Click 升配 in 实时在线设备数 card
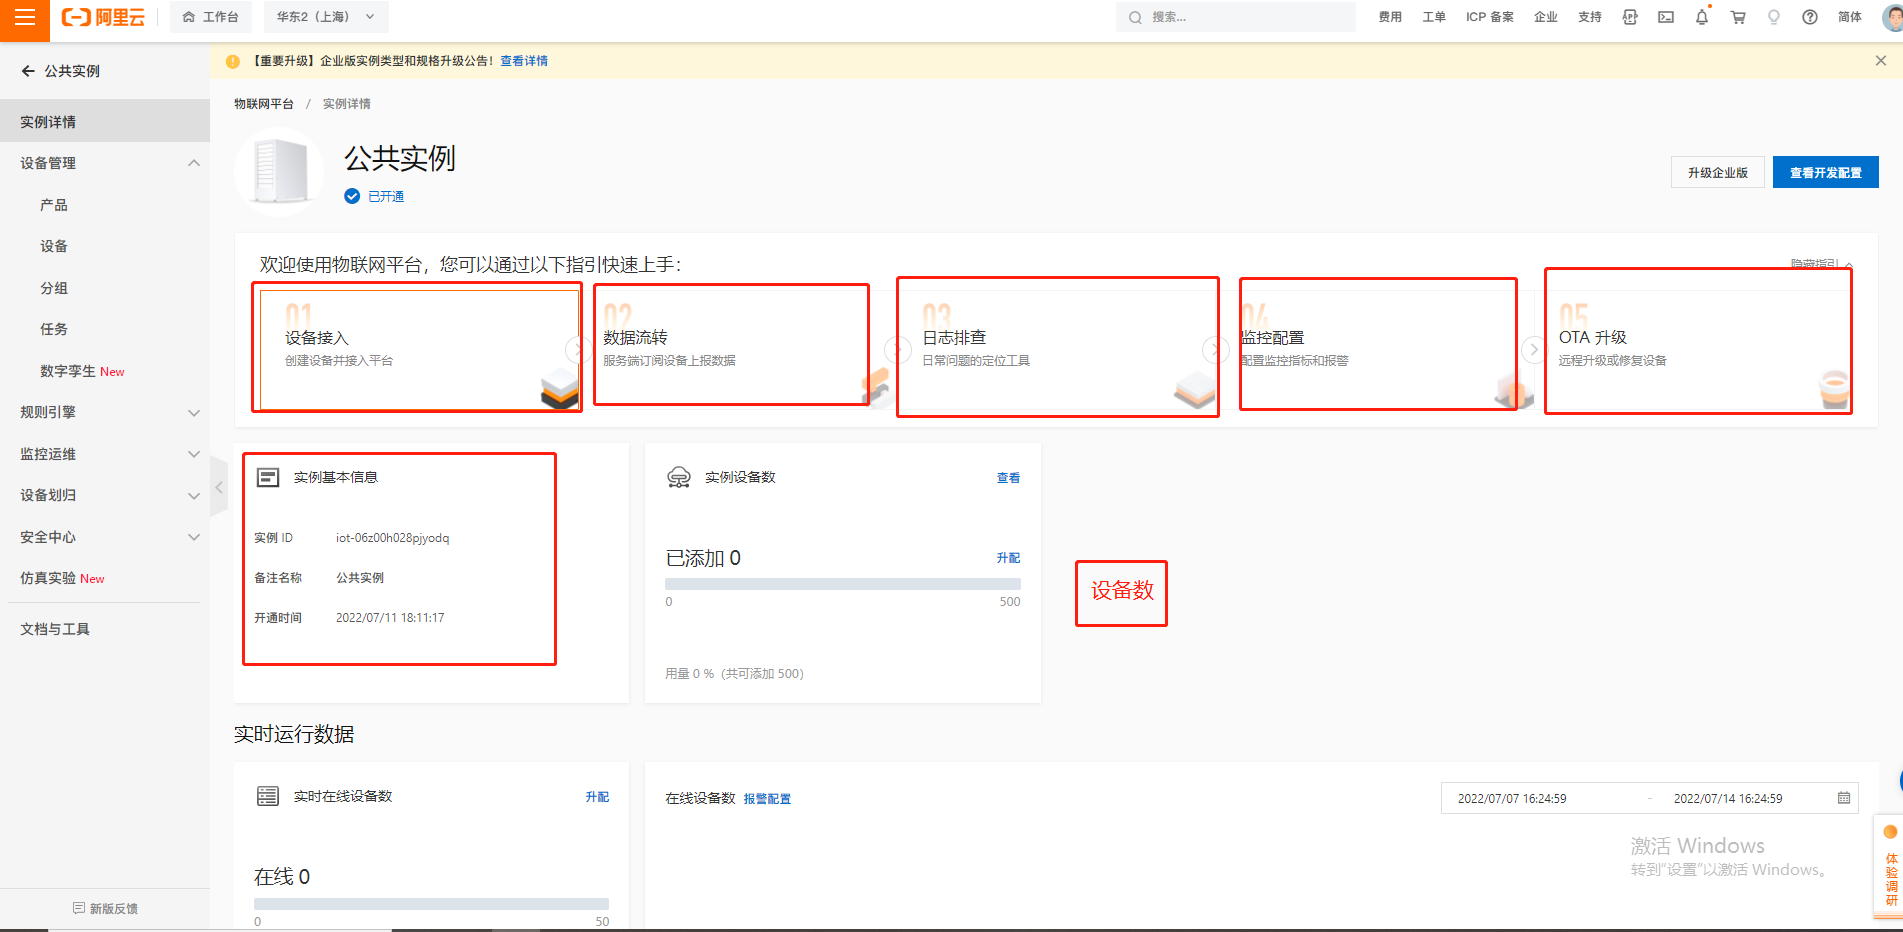Viewport: 1903px width, 932px height. (597, 797)
